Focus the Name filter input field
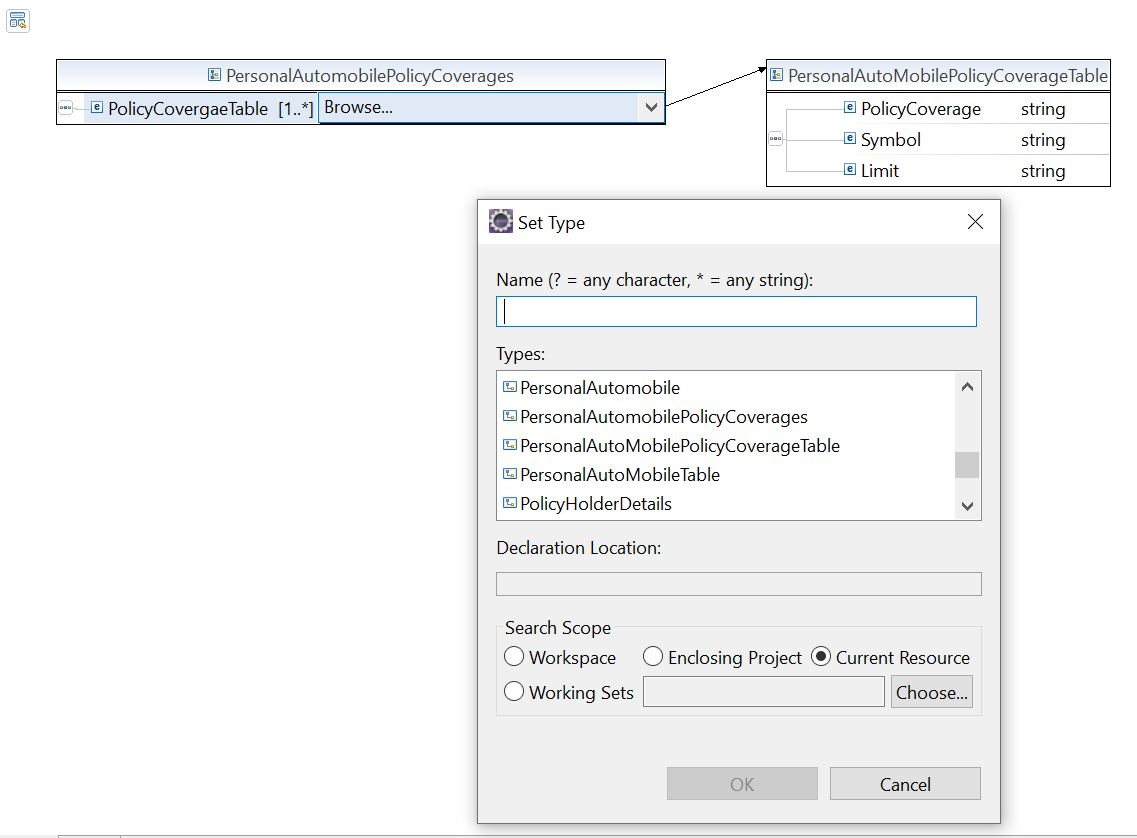The width and height of the screenshot is (1137, 838). 736,312
